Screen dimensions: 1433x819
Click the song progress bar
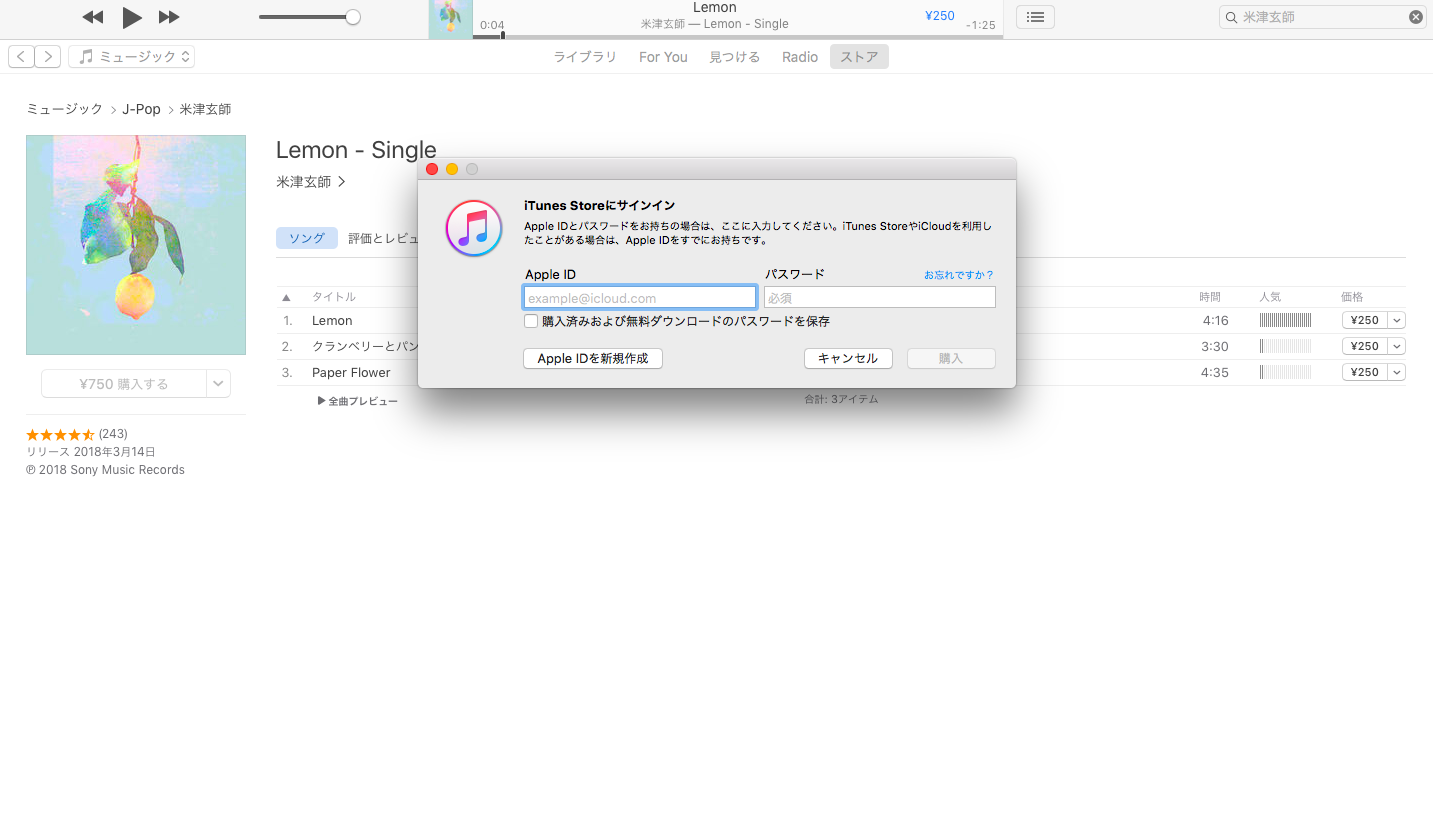pos(738,37)
